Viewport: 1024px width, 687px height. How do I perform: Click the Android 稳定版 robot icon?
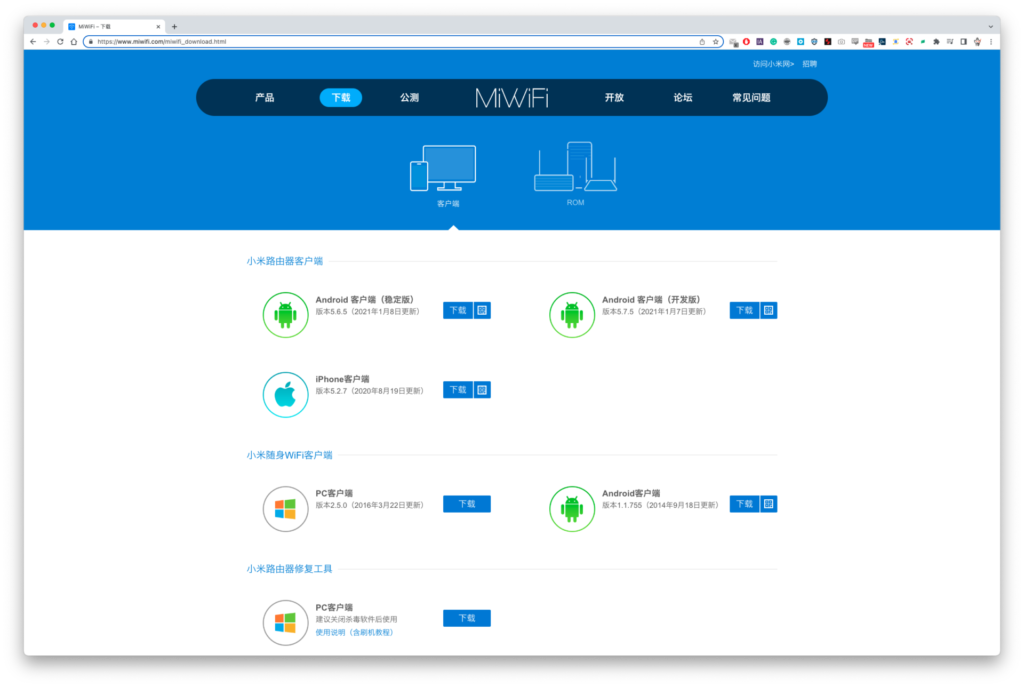pyautogui.click(x=285, y=315)
